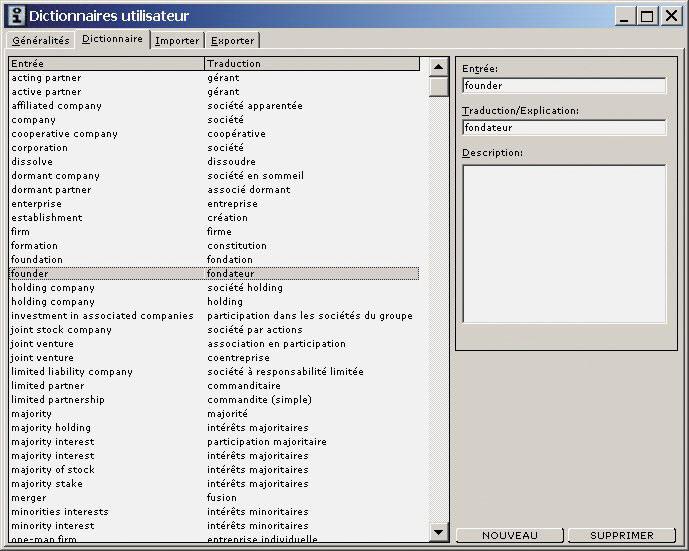The image size is (689, 551).
Task: Click translation 'fusion'
Action: point(222,498)
